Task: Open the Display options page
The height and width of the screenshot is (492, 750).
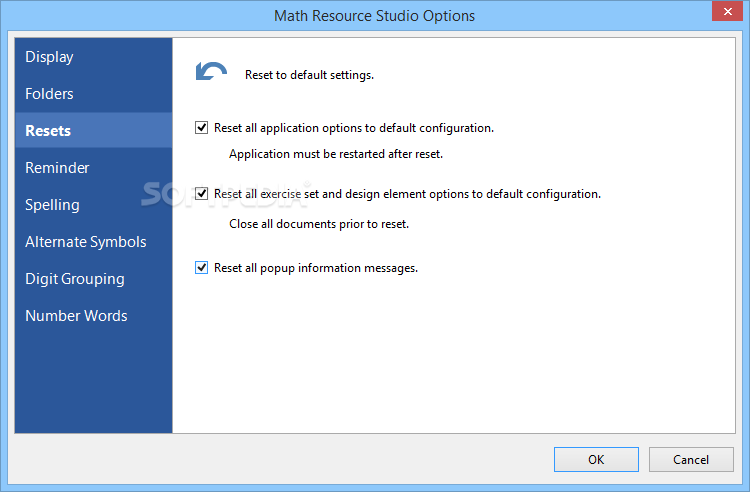Action: [x=93, y=57]
